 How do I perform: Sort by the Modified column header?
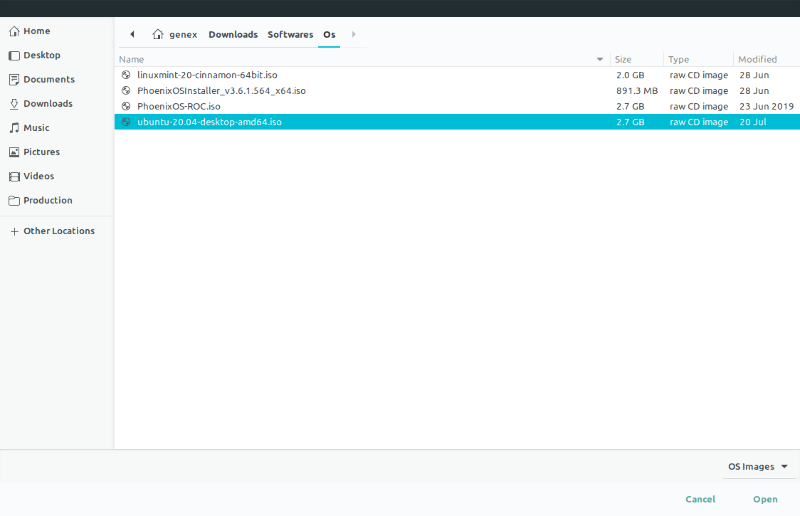[x=758, y=60]
